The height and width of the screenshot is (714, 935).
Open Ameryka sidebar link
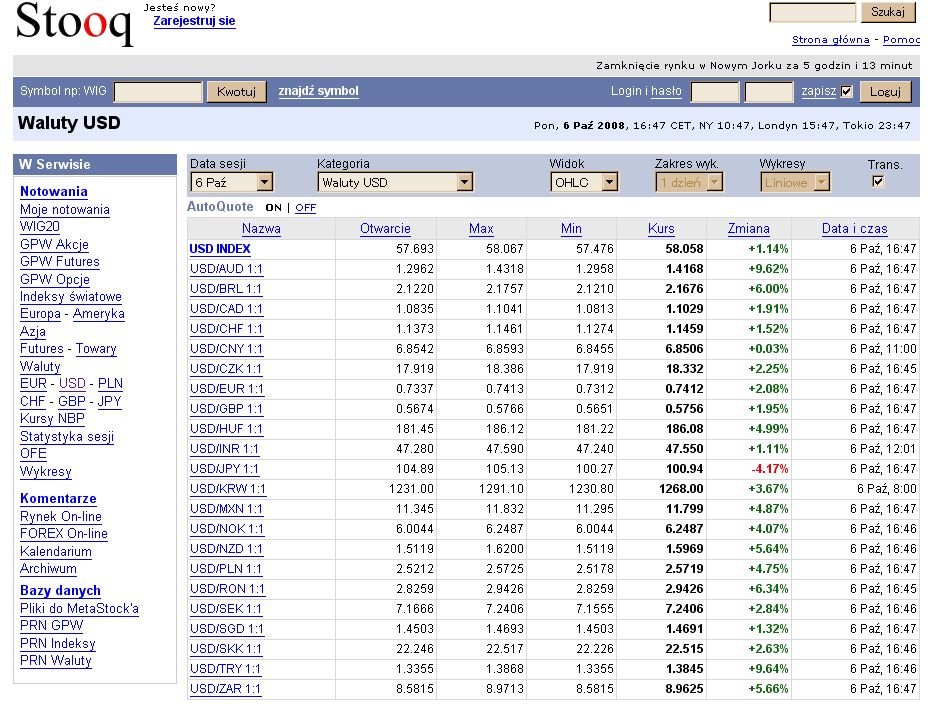click(x=99, y=314)
